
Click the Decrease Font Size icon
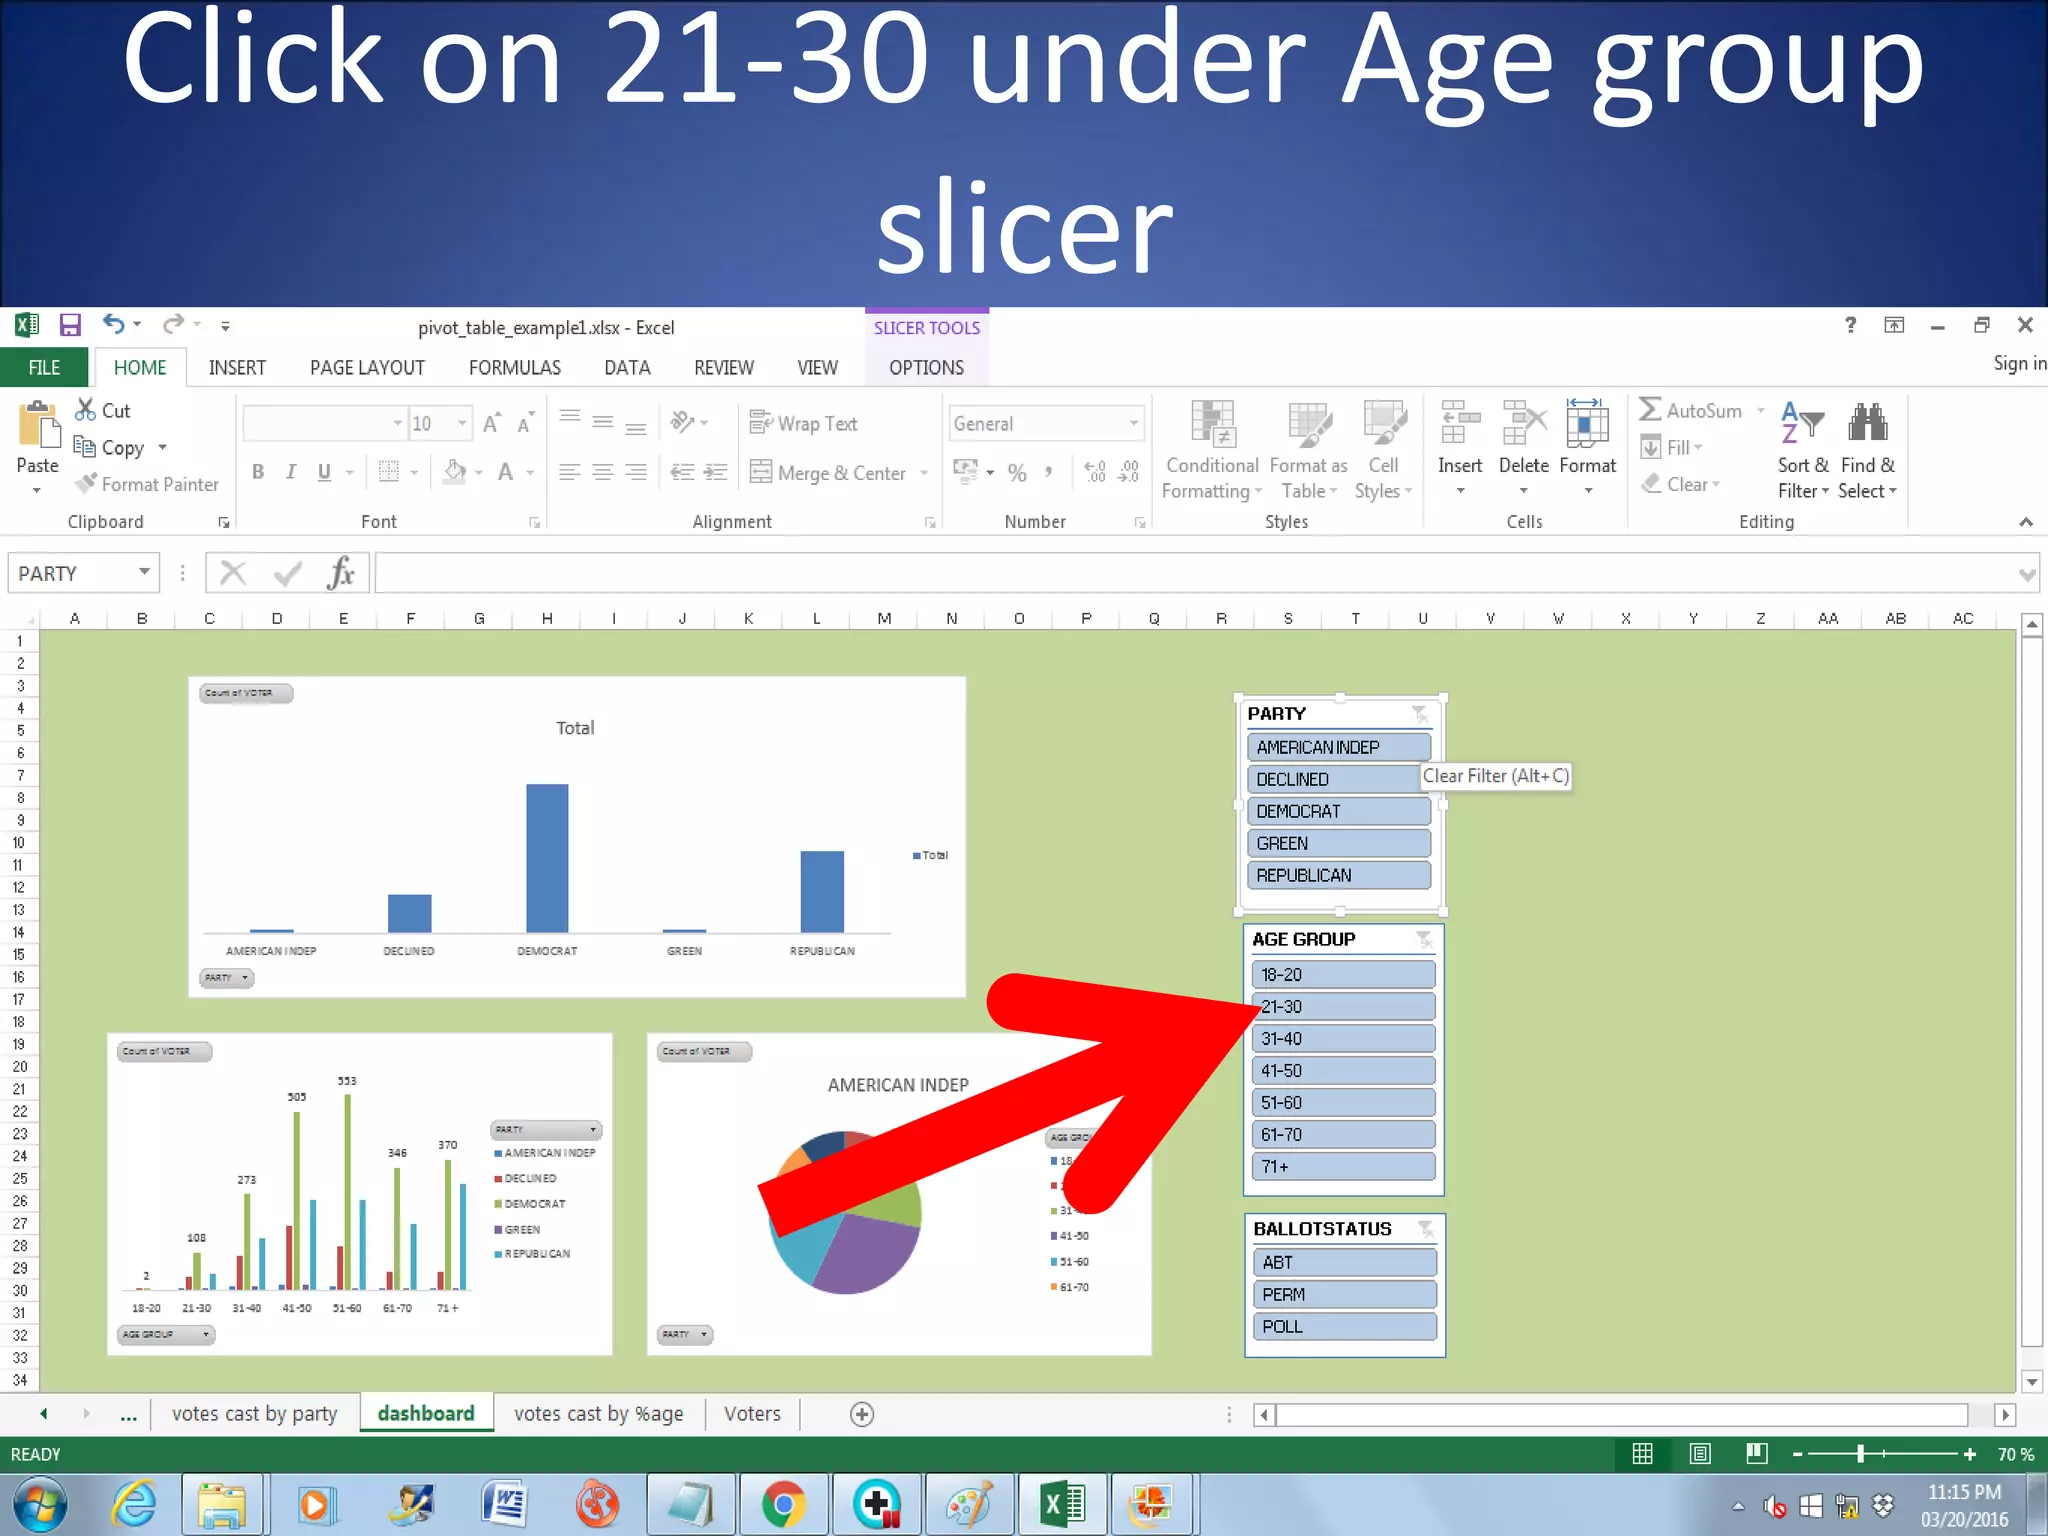tap(526, 423)
